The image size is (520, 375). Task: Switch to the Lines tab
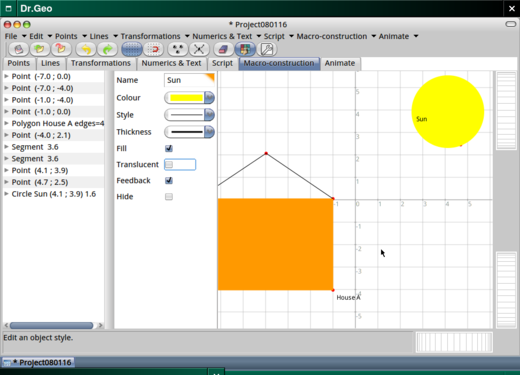[50, 63]
